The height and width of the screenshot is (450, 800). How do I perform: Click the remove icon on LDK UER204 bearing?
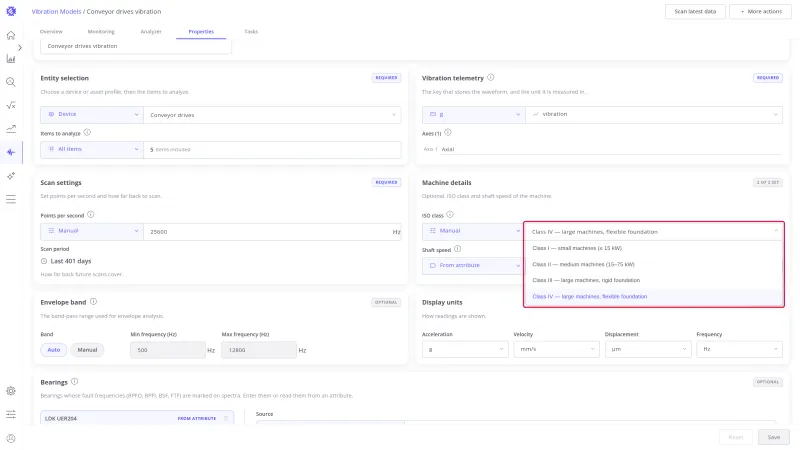[x=226, y=418]
